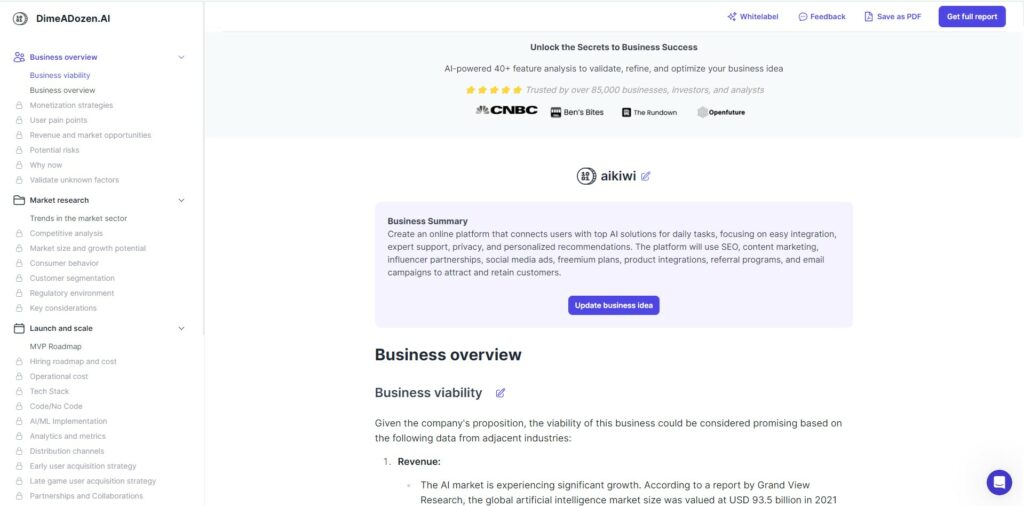1024x506 pixels.
Task: Open the MVP Roadmap sidebar item
Action: [56, 347]
